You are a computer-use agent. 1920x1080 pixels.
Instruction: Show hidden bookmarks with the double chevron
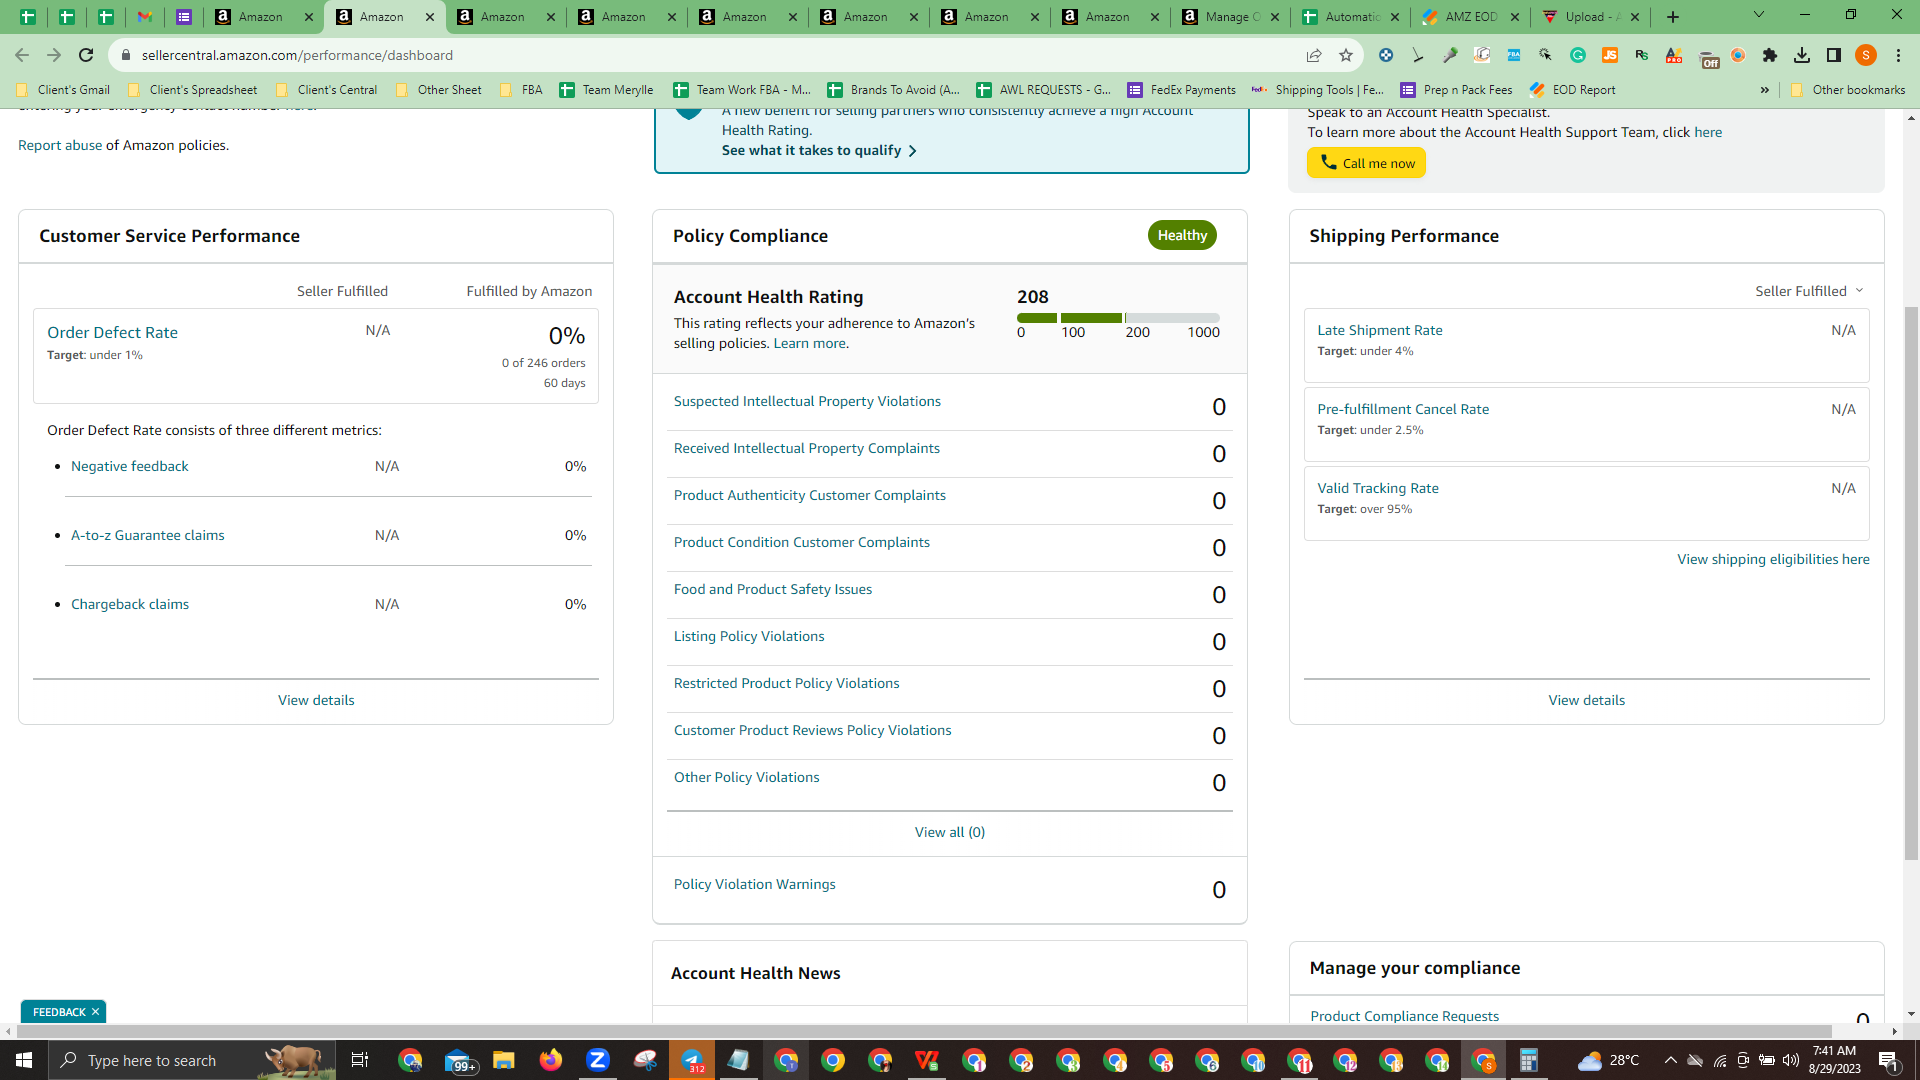click(1765, 90)
